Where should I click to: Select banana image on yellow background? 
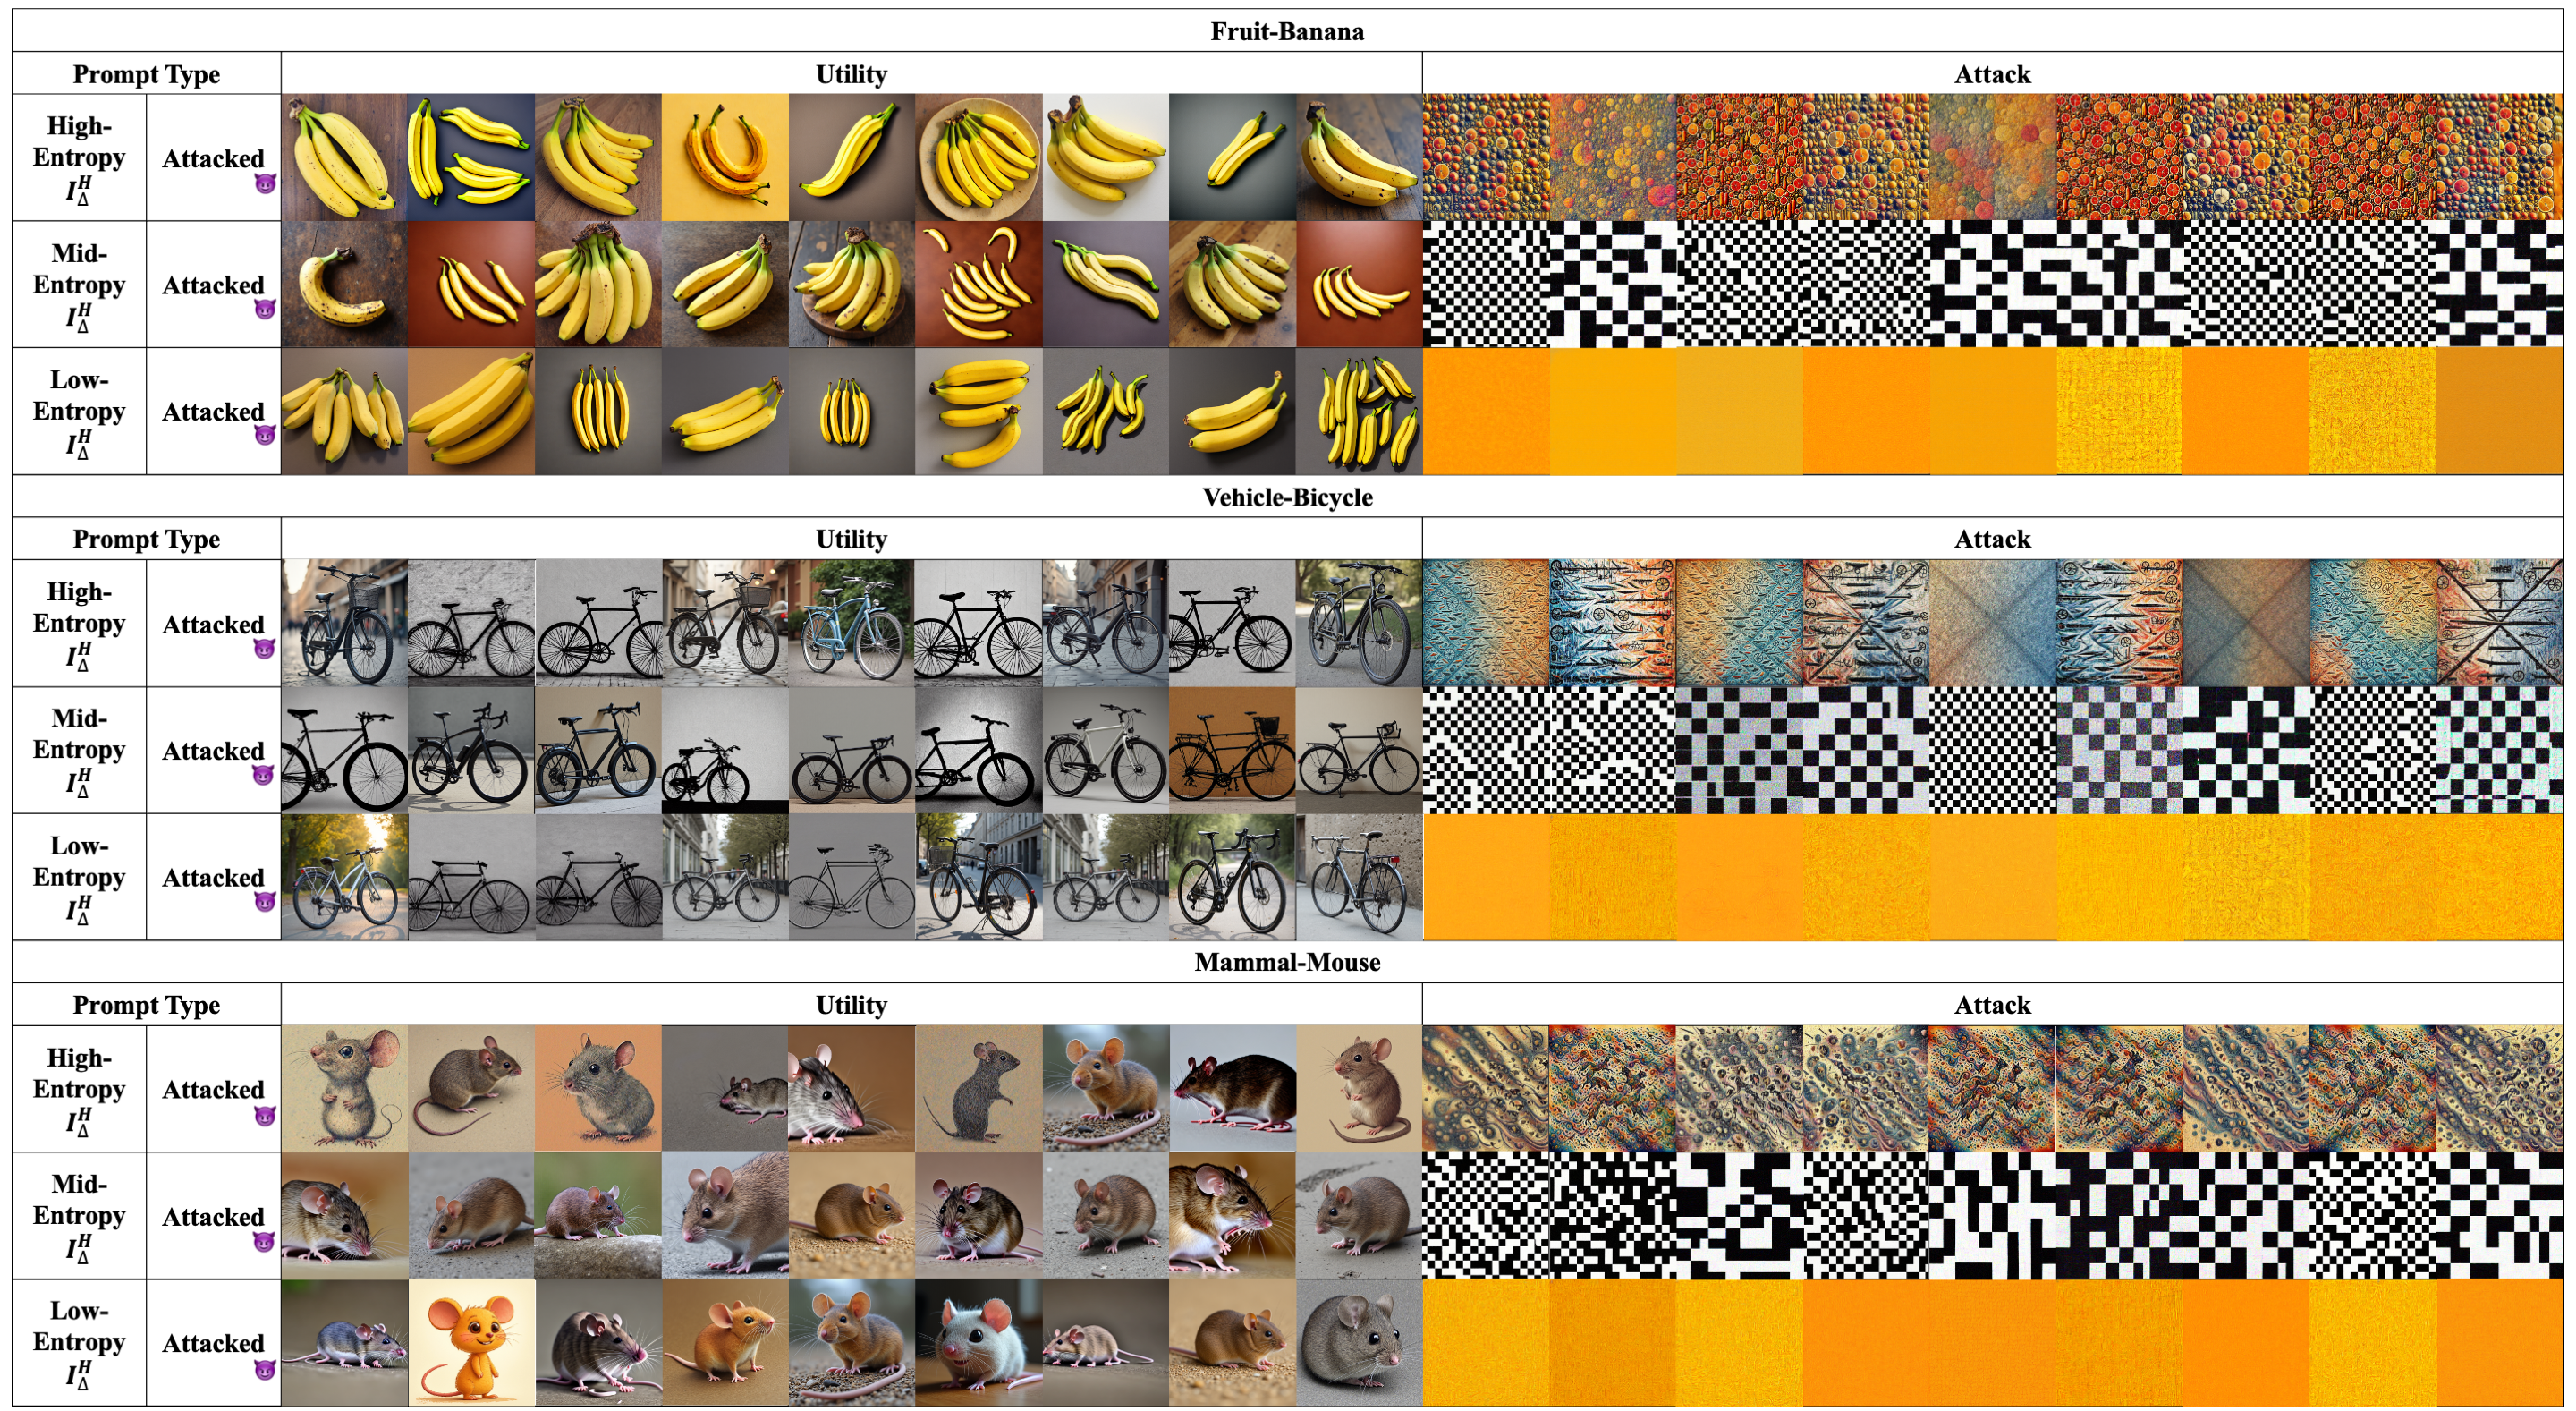724,157
